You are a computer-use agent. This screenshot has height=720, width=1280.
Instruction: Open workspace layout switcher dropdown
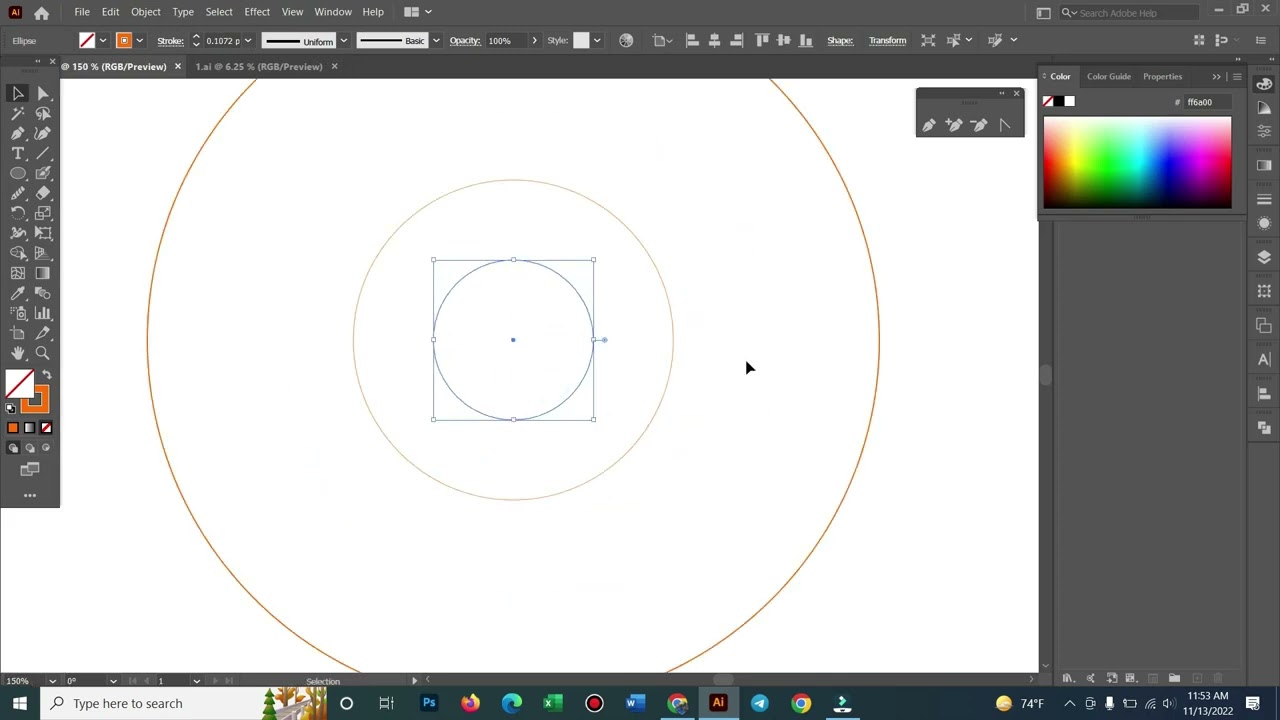point(417,12)
